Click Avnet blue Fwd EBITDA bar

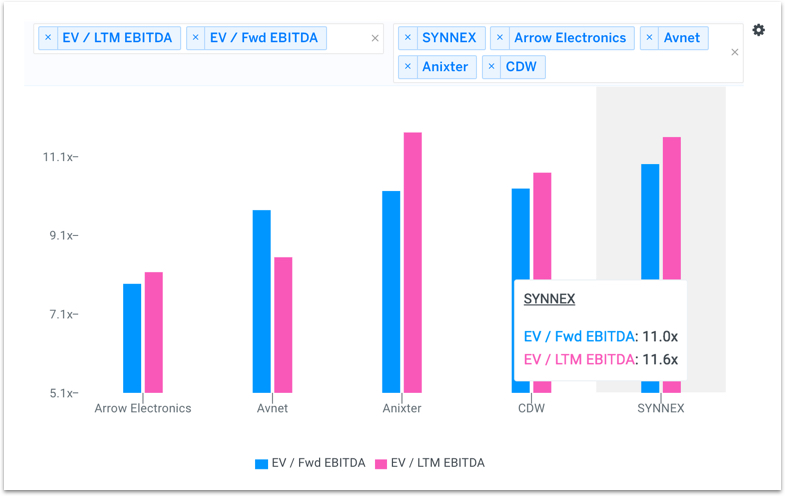pyautogui.click(x=261, y=301)
